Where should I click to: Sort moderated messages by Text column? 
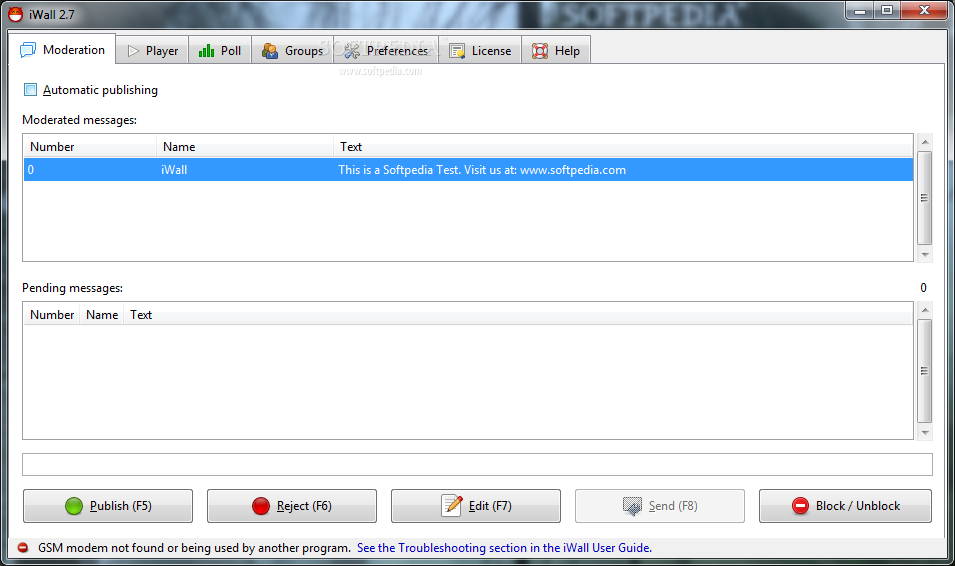pyautogui.click(x=623, y=147)
